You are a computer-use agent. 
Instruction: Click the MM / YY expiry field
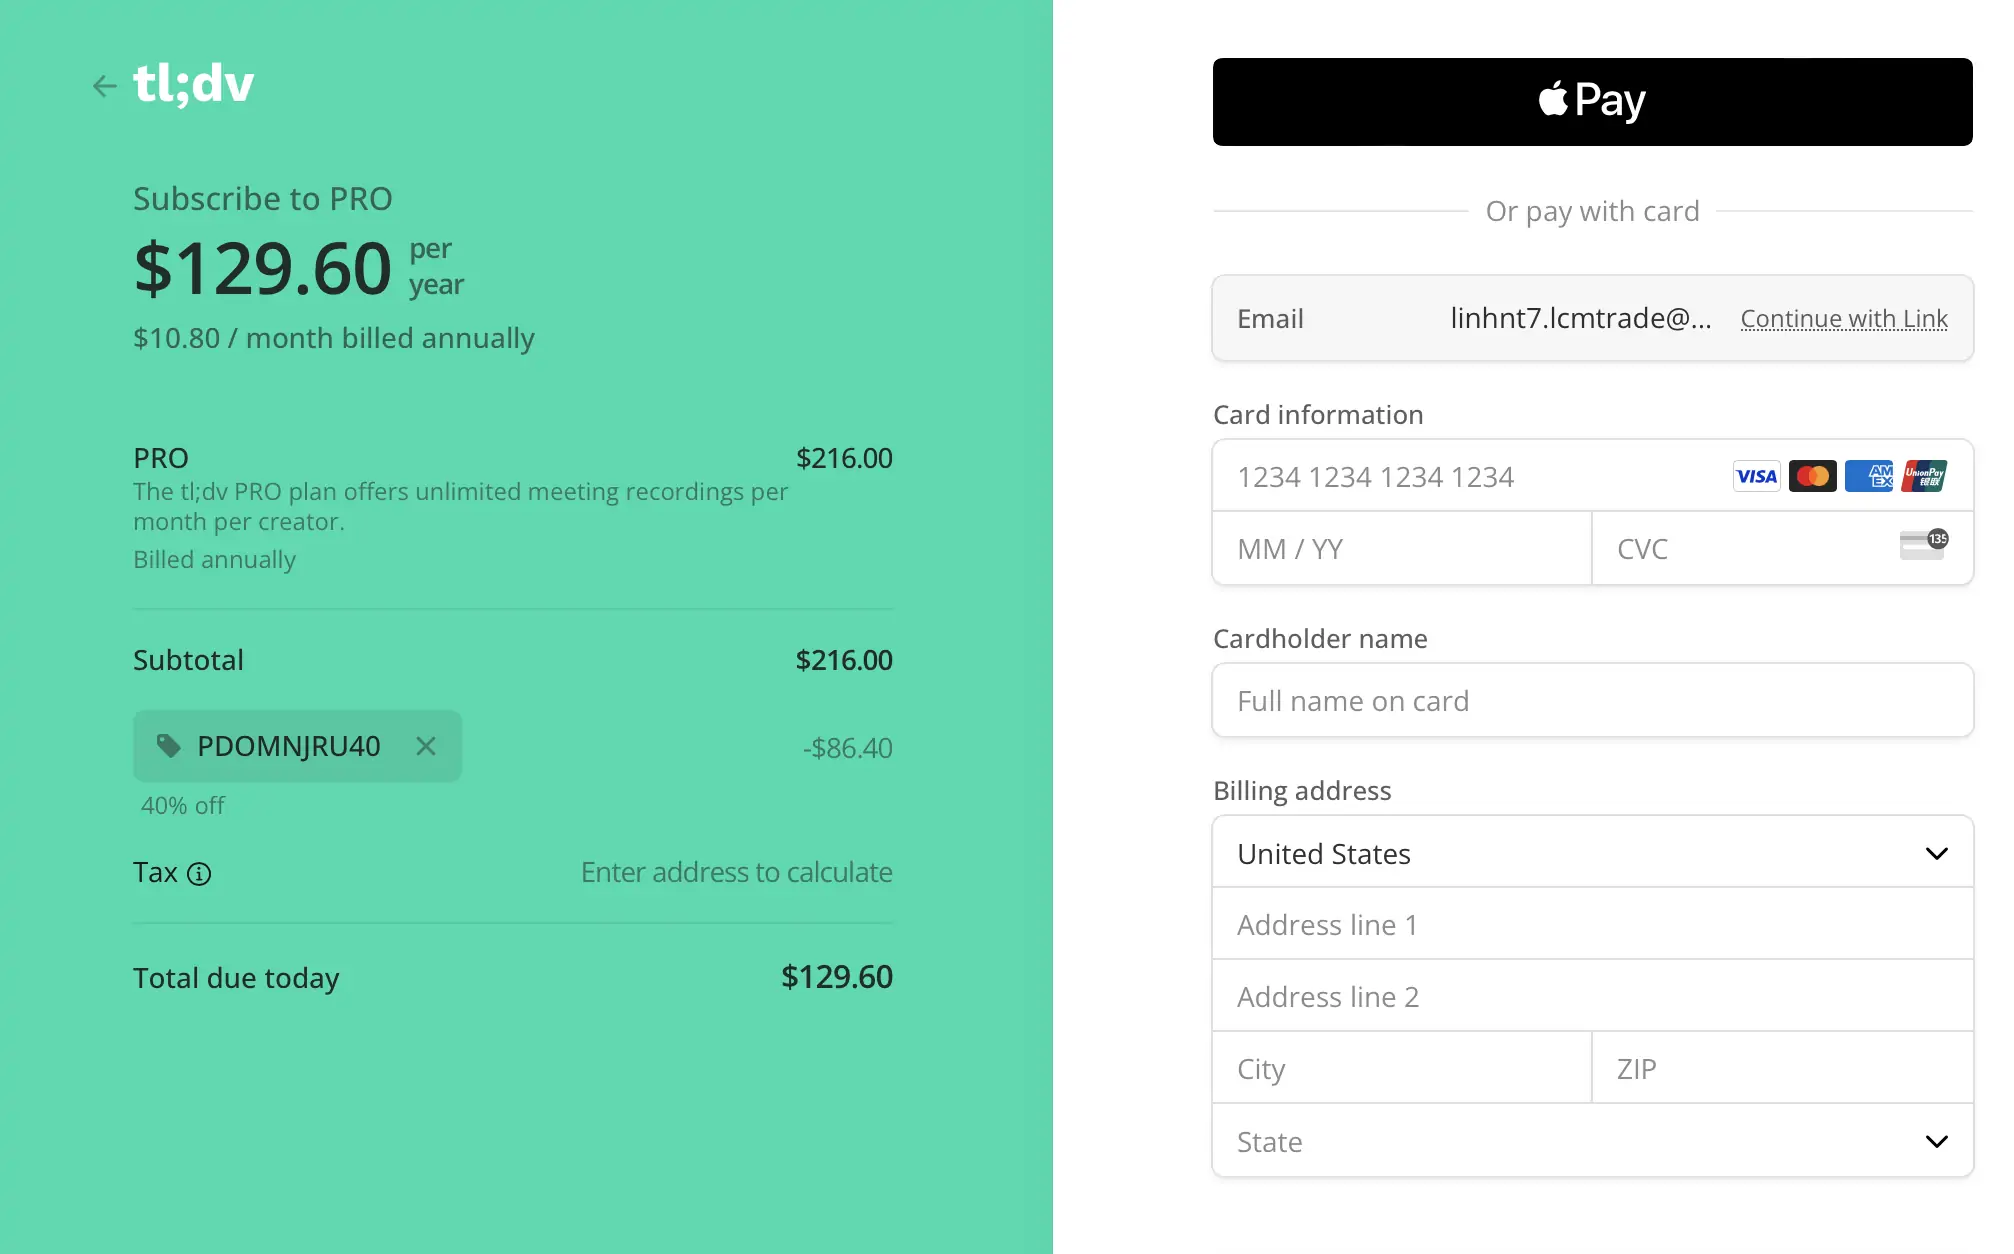tap(1401, 549)
